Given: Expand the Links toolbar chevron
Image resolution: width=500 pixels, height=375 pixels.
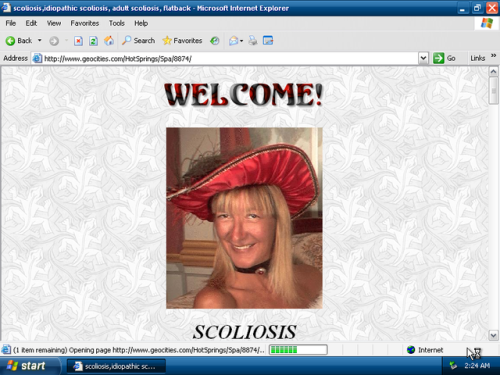Looking at the screenshot, I should pos(493,56).
